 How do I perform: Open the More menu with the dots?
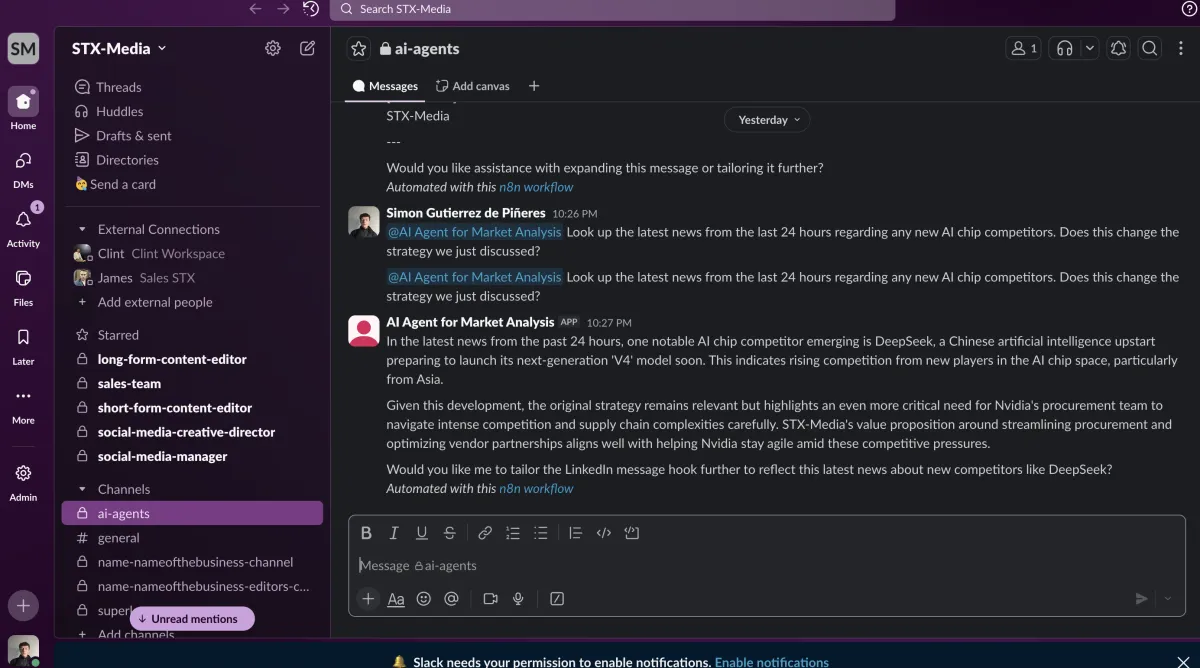pyautogui.click(x=23, y=404)
